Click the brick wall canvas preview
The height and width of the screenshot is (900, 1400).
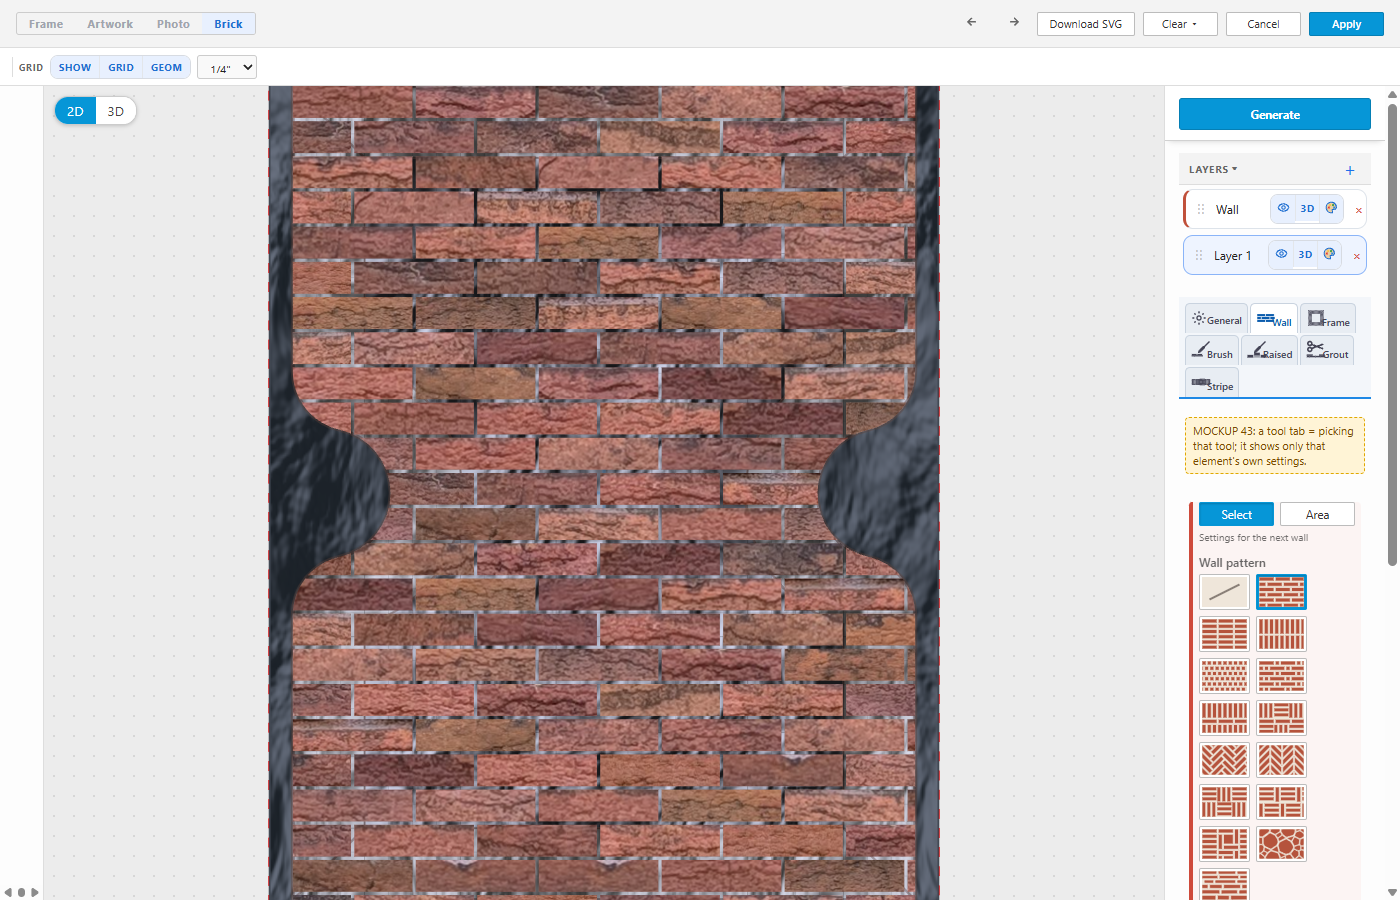pyautogui.click(x=604, y=492)
